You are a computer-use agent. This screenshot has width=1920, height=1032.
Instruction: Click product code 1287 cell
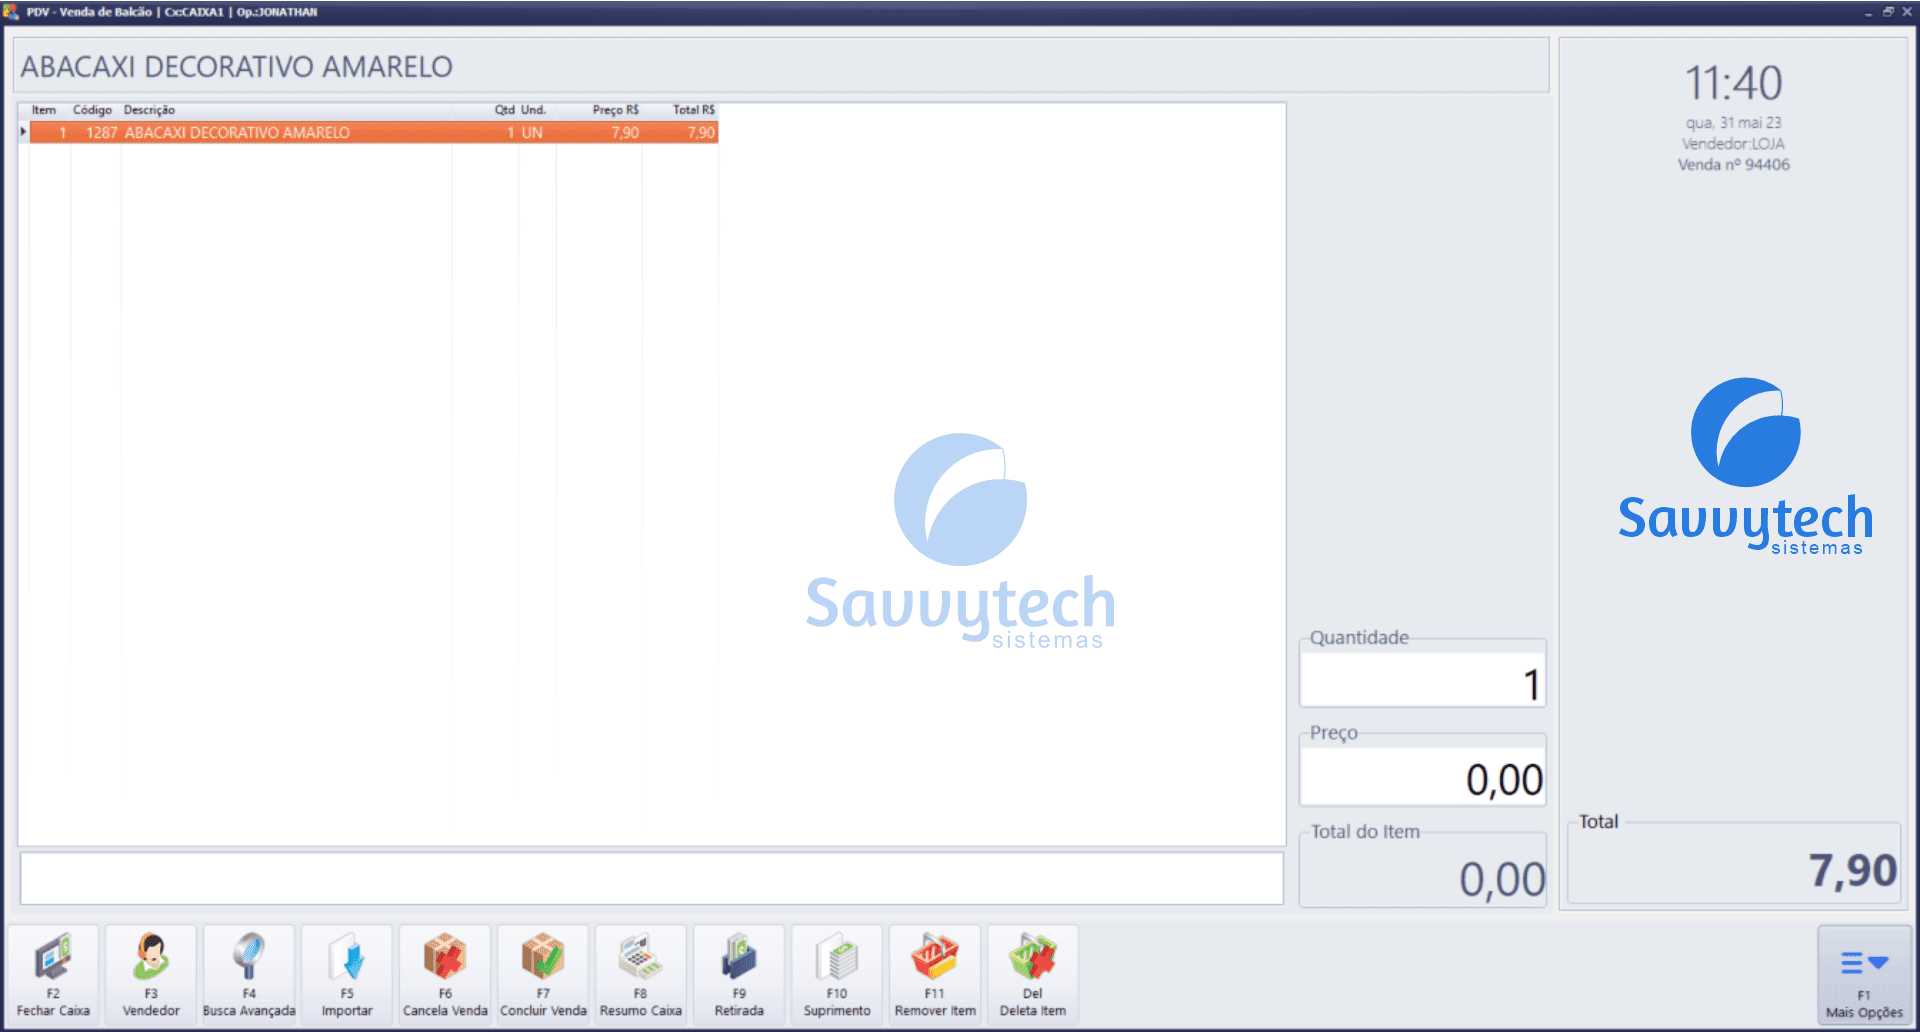pos(101,132)
